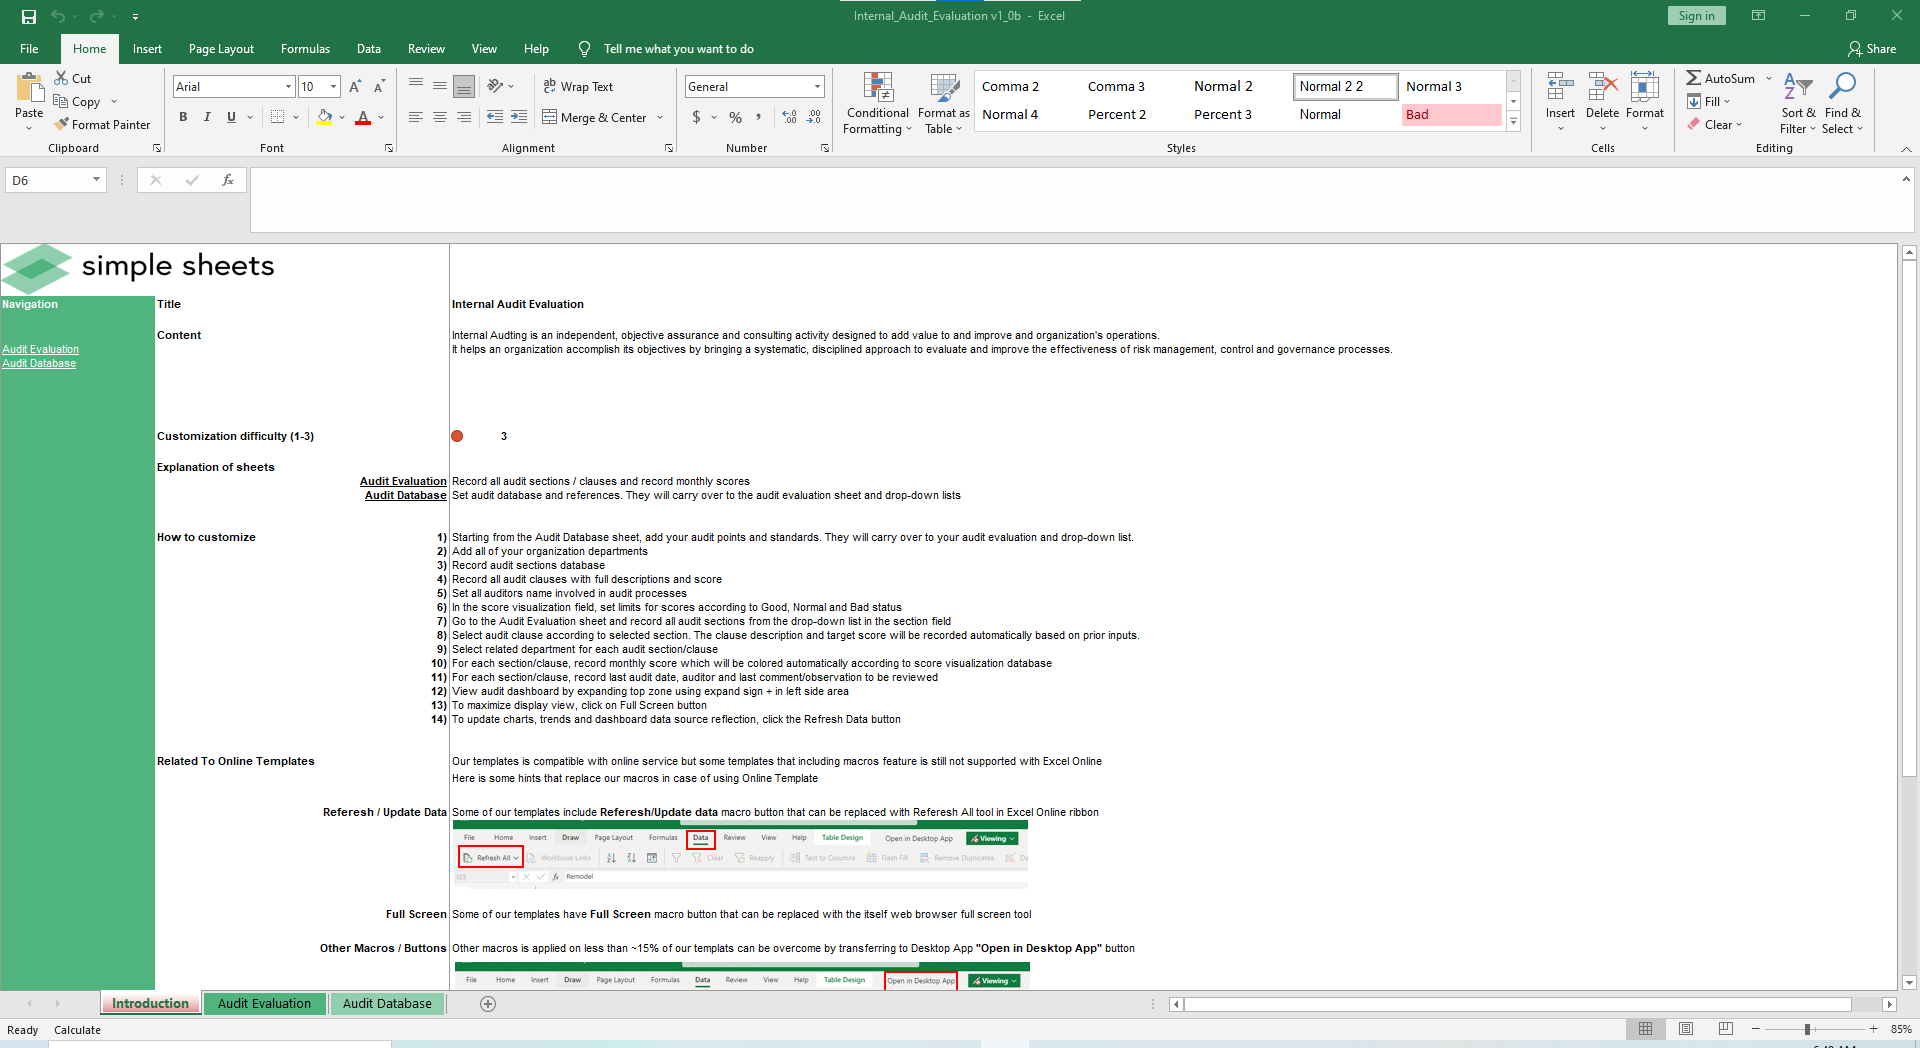Switch to Page Break Preview
Screen dimensions: 1920x1048
click(1726, 1029)
